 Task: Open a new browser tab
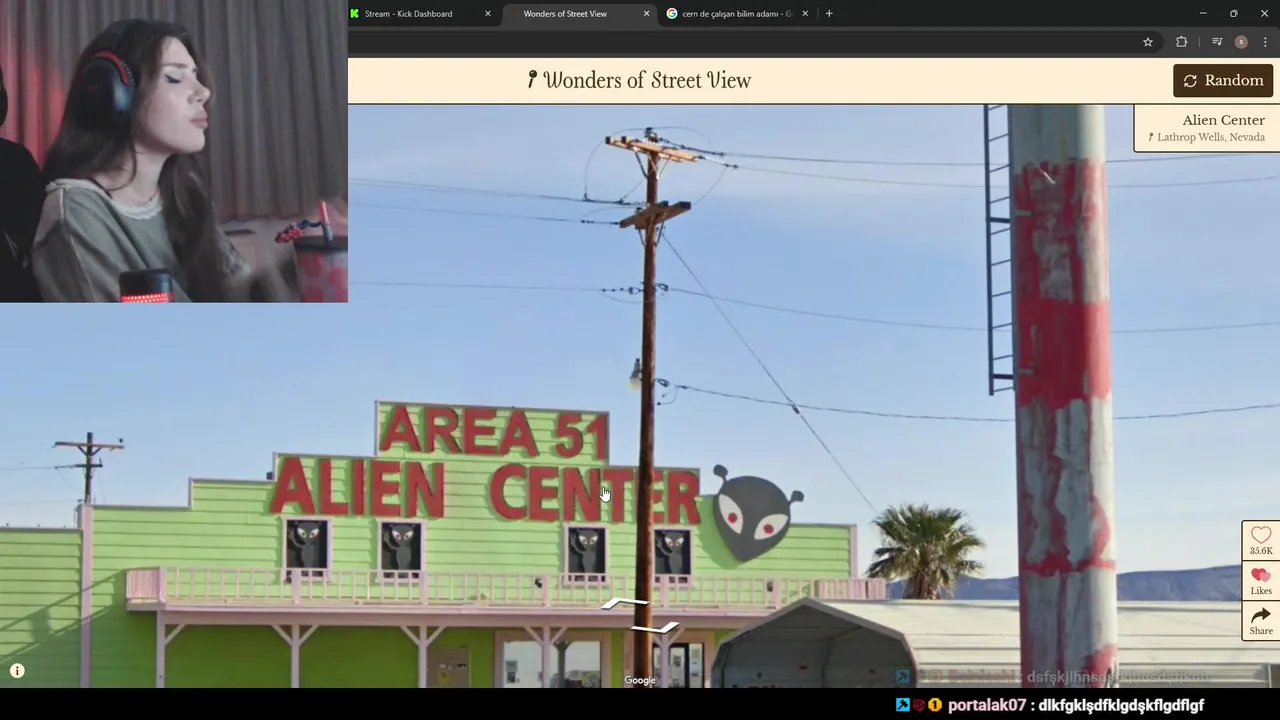[829, 14]
